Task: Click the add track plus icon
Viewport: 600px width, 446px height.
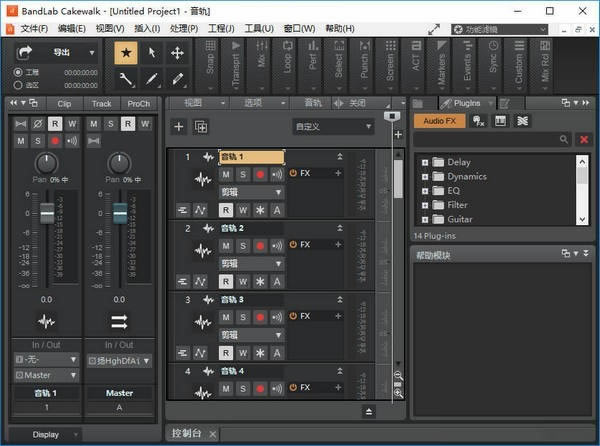Action: [179, 126]
